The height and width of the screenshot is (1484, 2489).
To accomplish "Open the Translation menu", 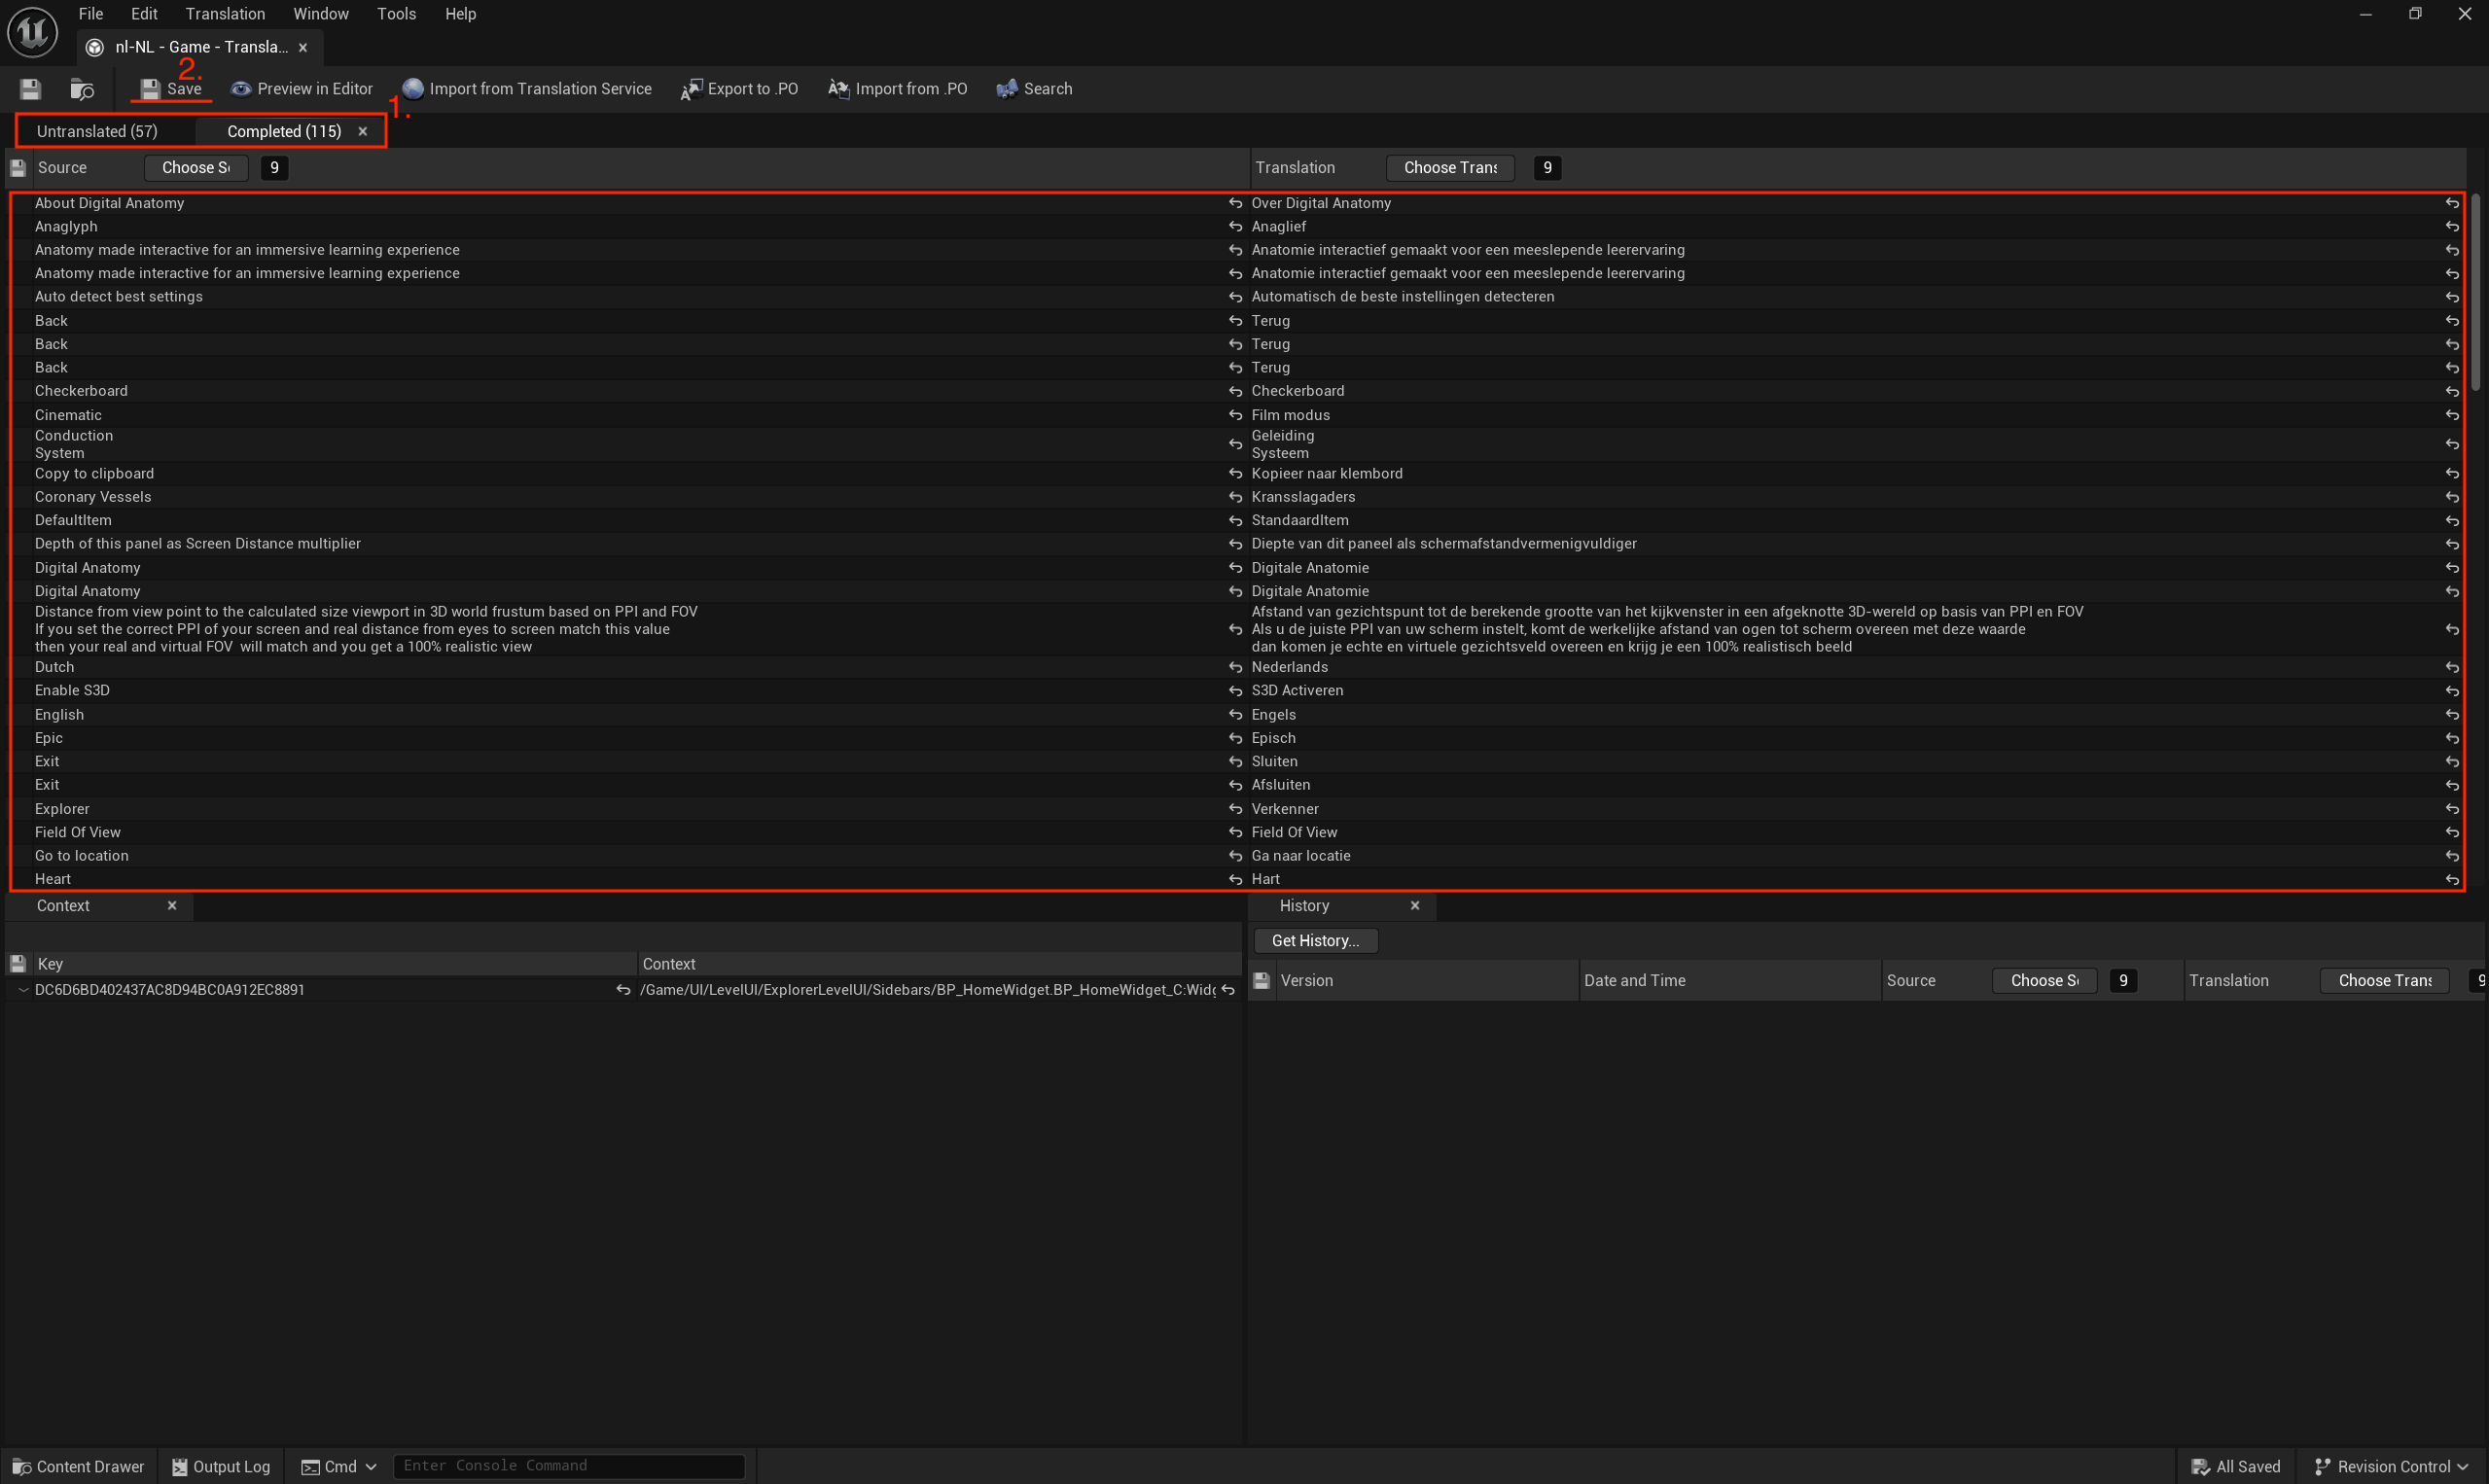I will pos(225,14).
